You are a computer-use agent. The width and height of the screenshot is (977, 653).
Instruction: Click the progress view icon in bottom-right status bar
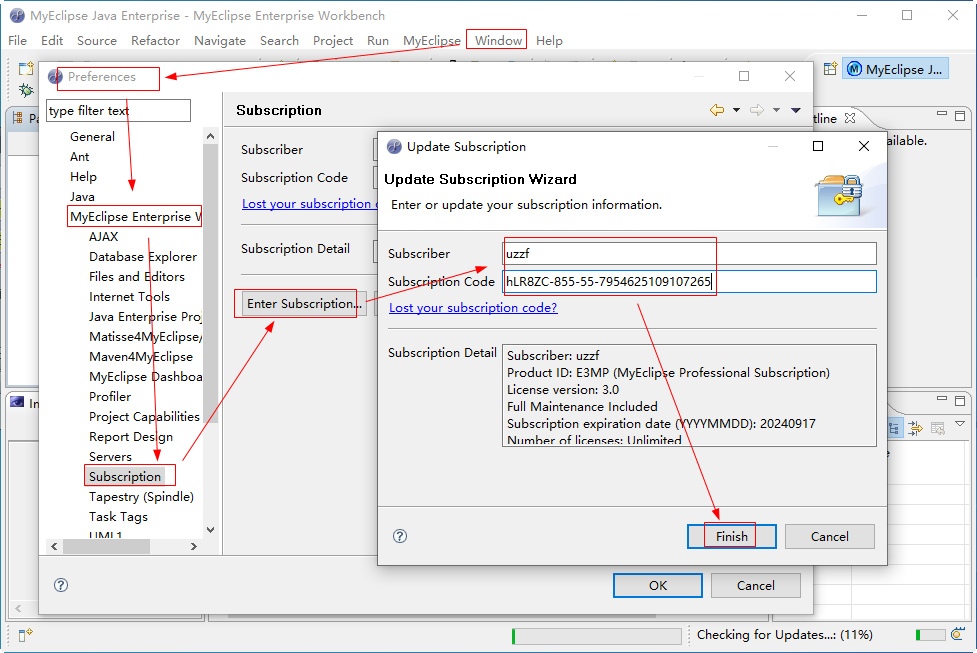click(x=958, y=634)
